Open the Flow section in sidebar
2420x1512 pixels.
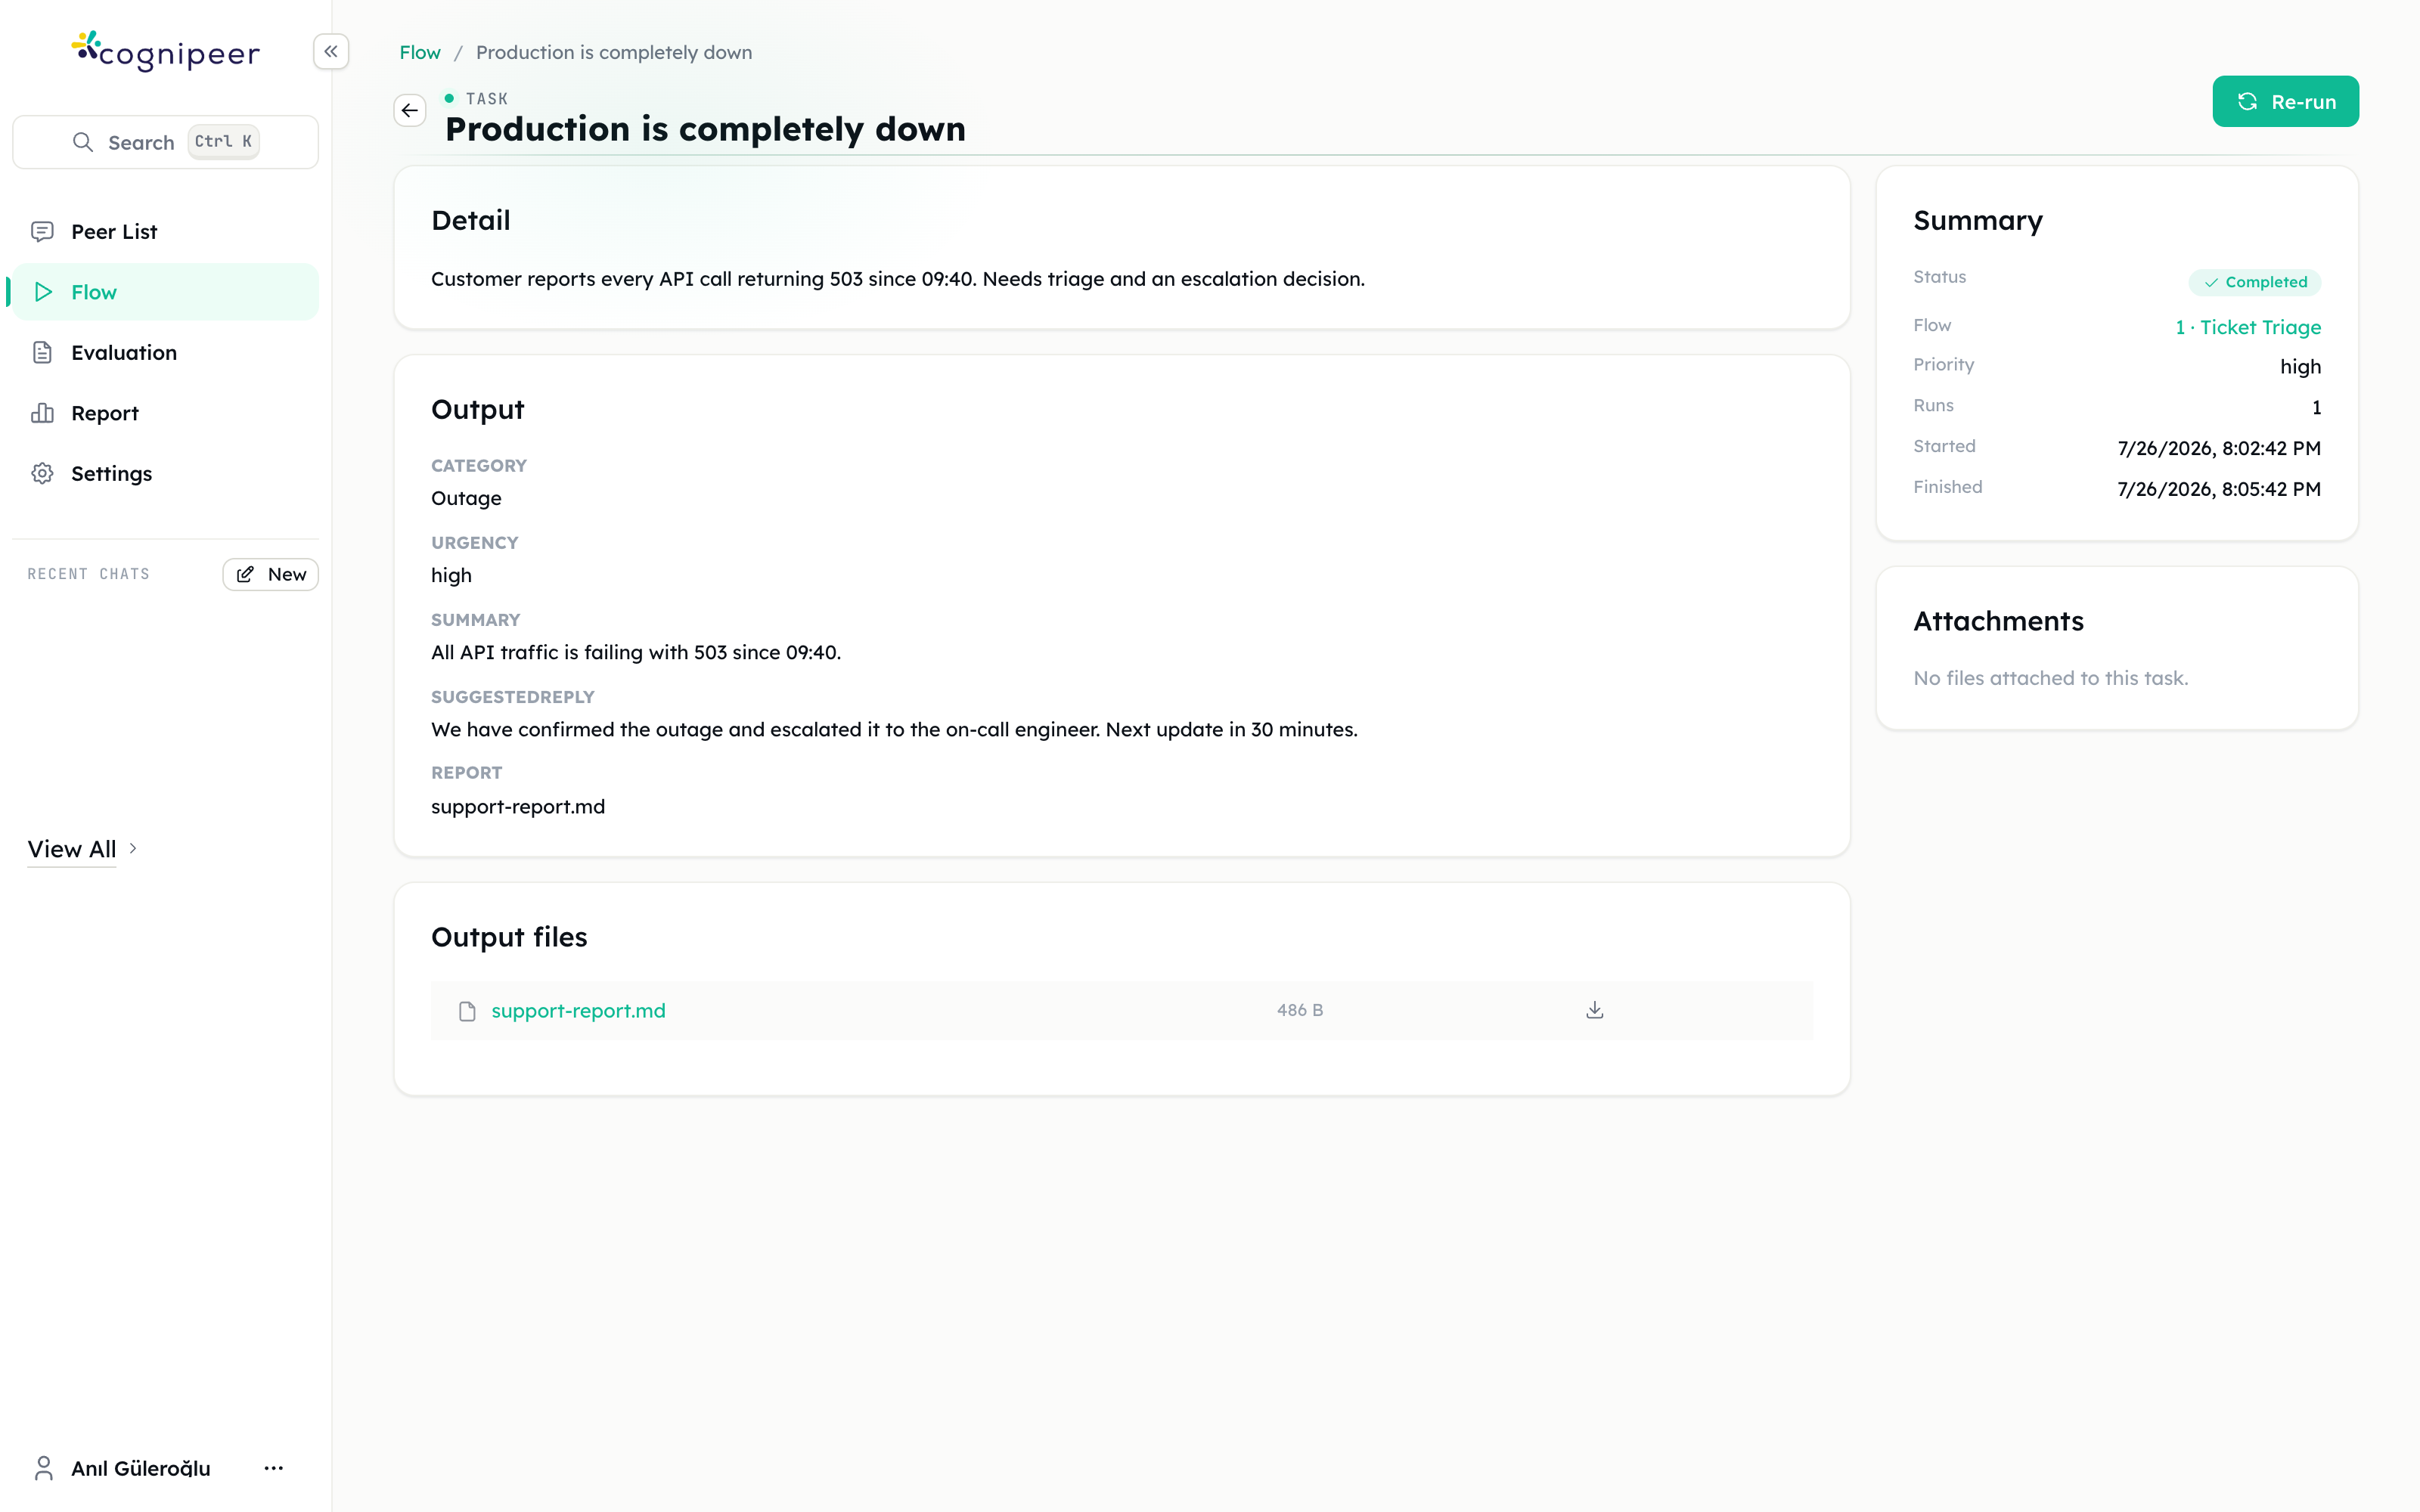click(x=166, y=292)
